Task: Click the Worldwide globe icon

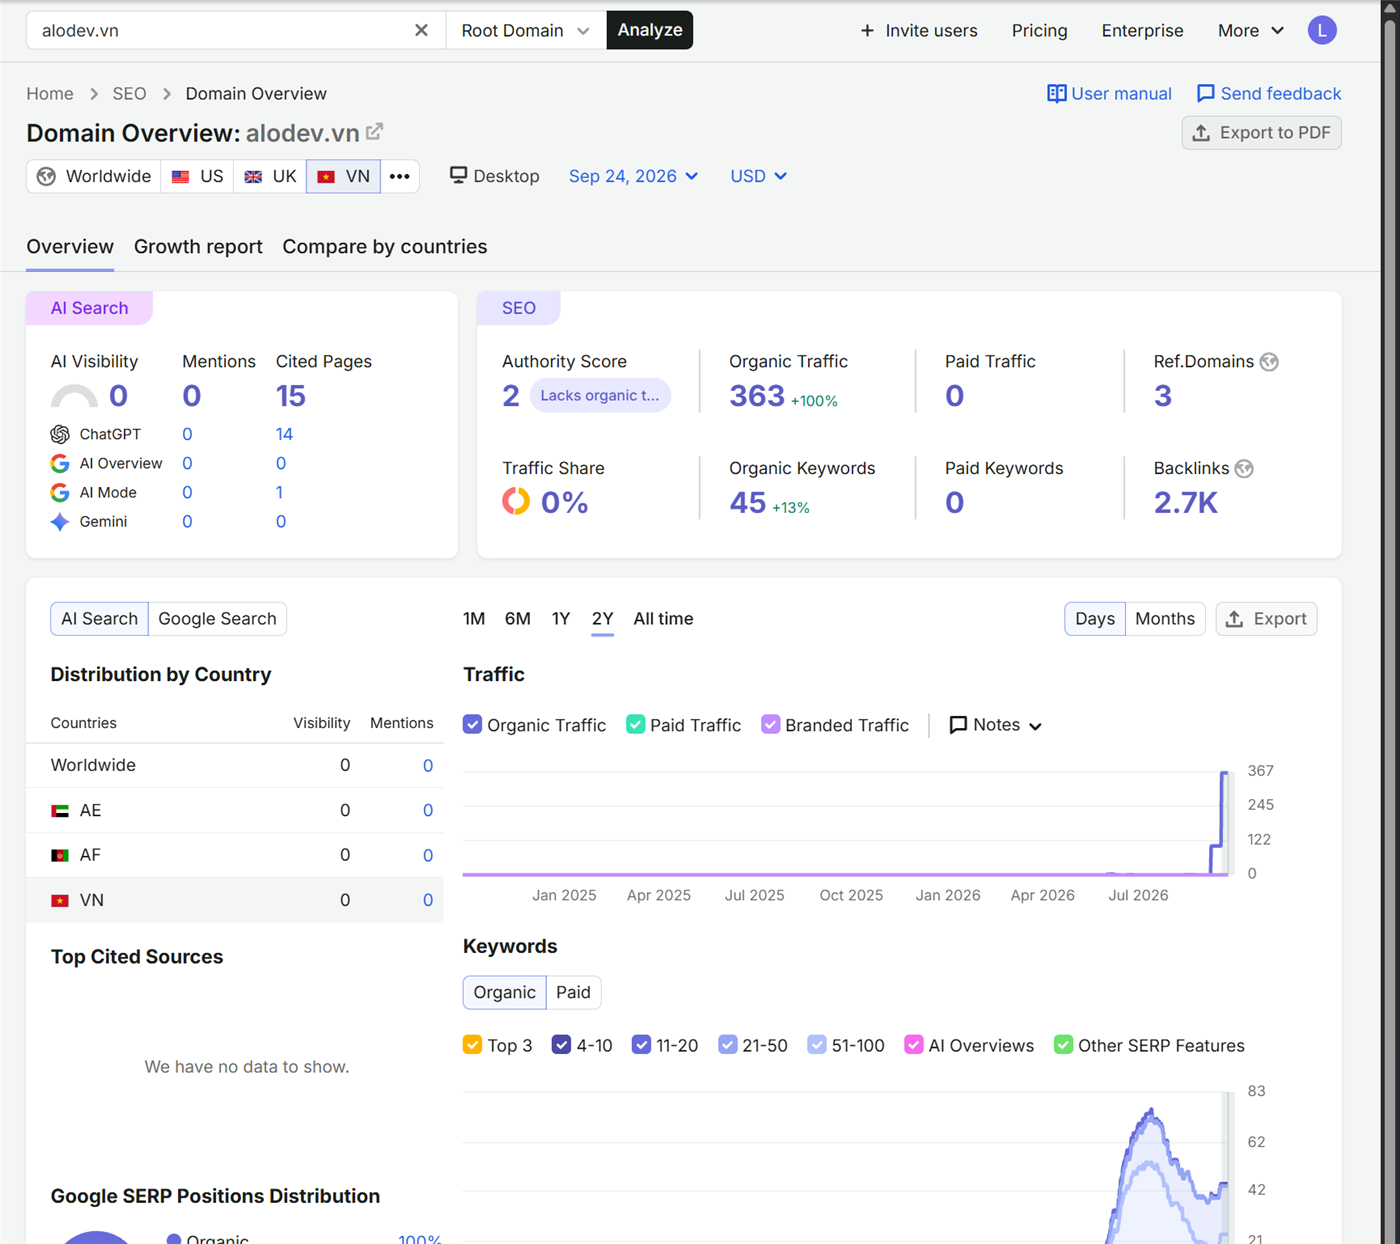Action: click(46, 176)
